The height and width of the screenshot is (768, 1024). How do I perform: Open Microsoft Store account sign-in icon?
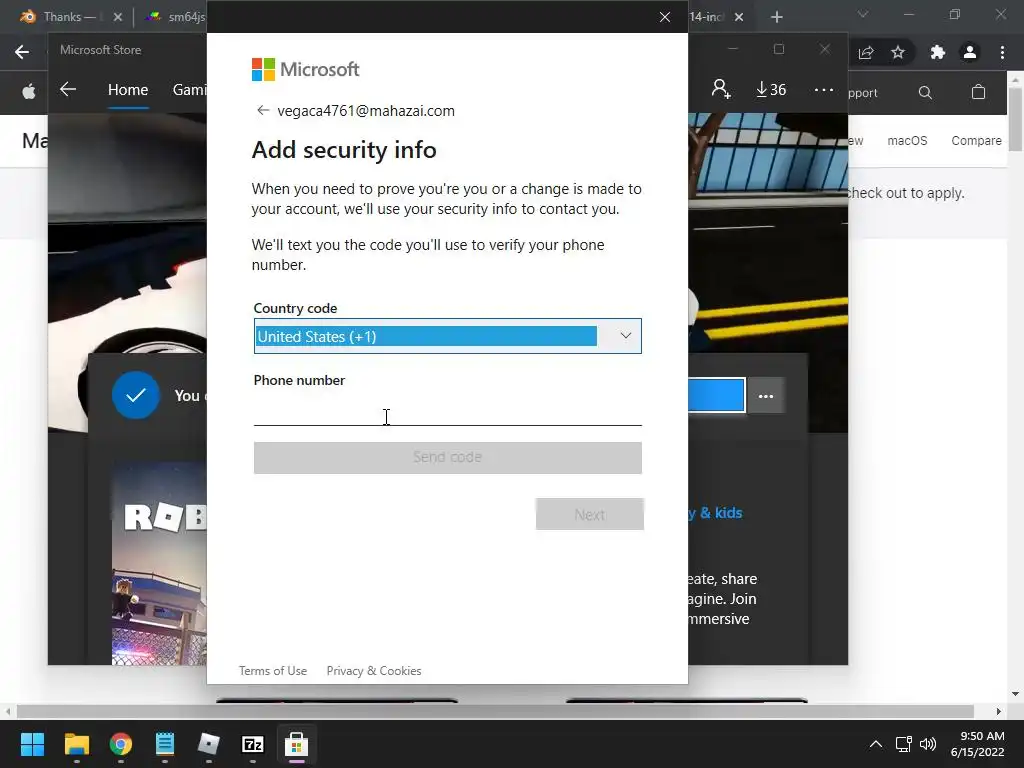coord(721,89)
